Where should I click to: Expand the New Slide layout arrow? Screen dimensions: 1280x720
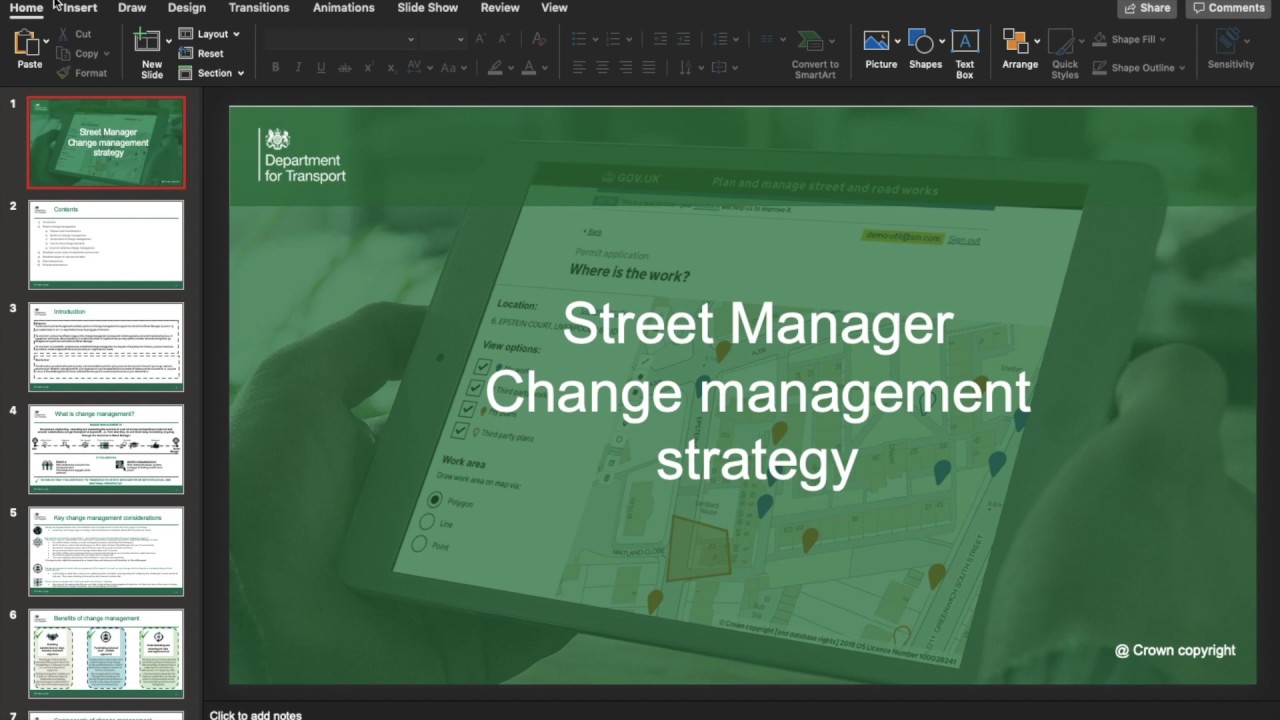tap(168, 42)
